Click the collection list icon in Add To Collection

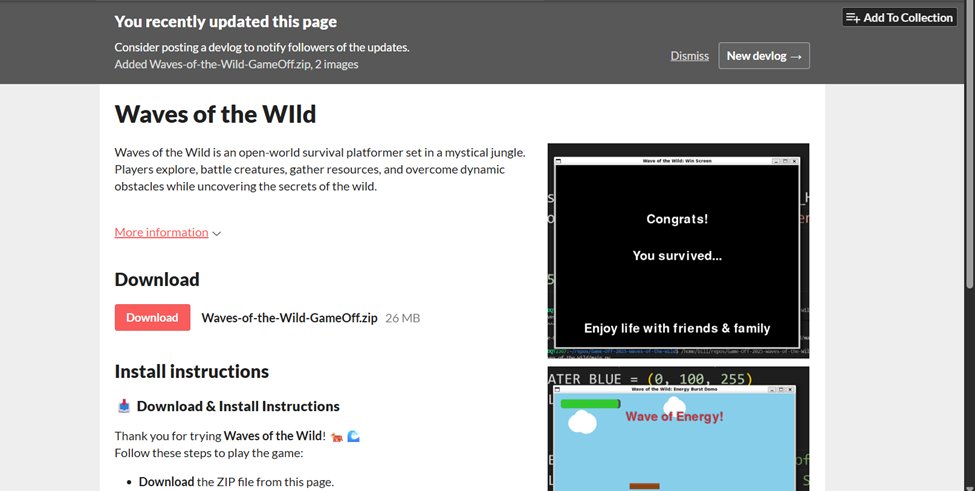(853, 18)
